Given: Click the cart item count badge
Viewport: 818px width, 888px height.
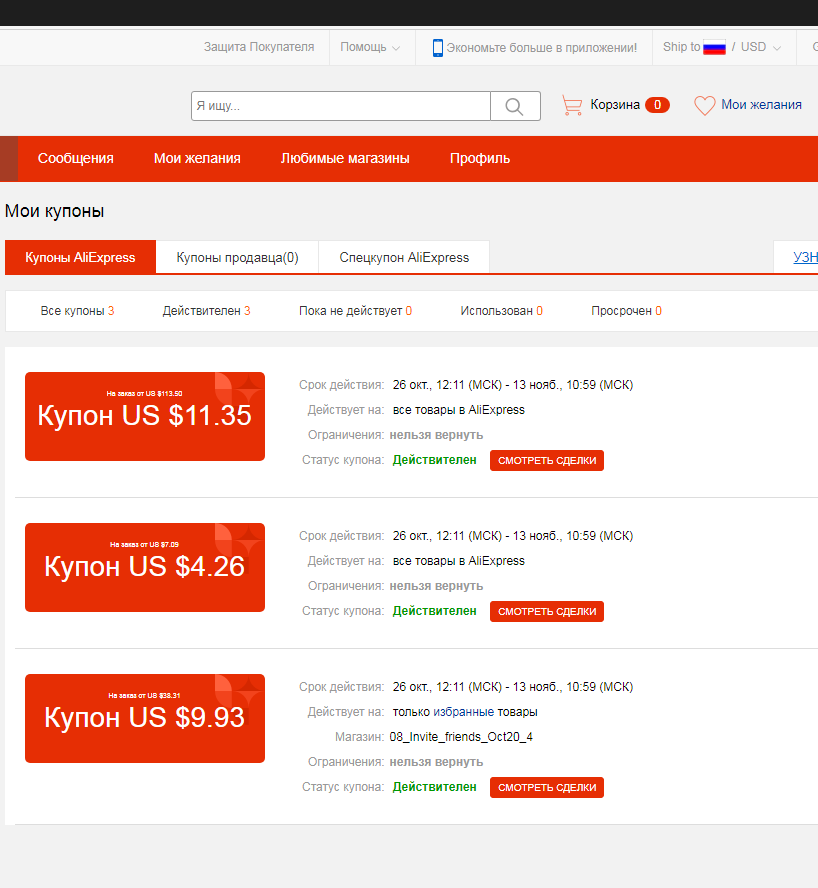Looking at the screenshot, I should pyautogui.click(x=657, y=105).
